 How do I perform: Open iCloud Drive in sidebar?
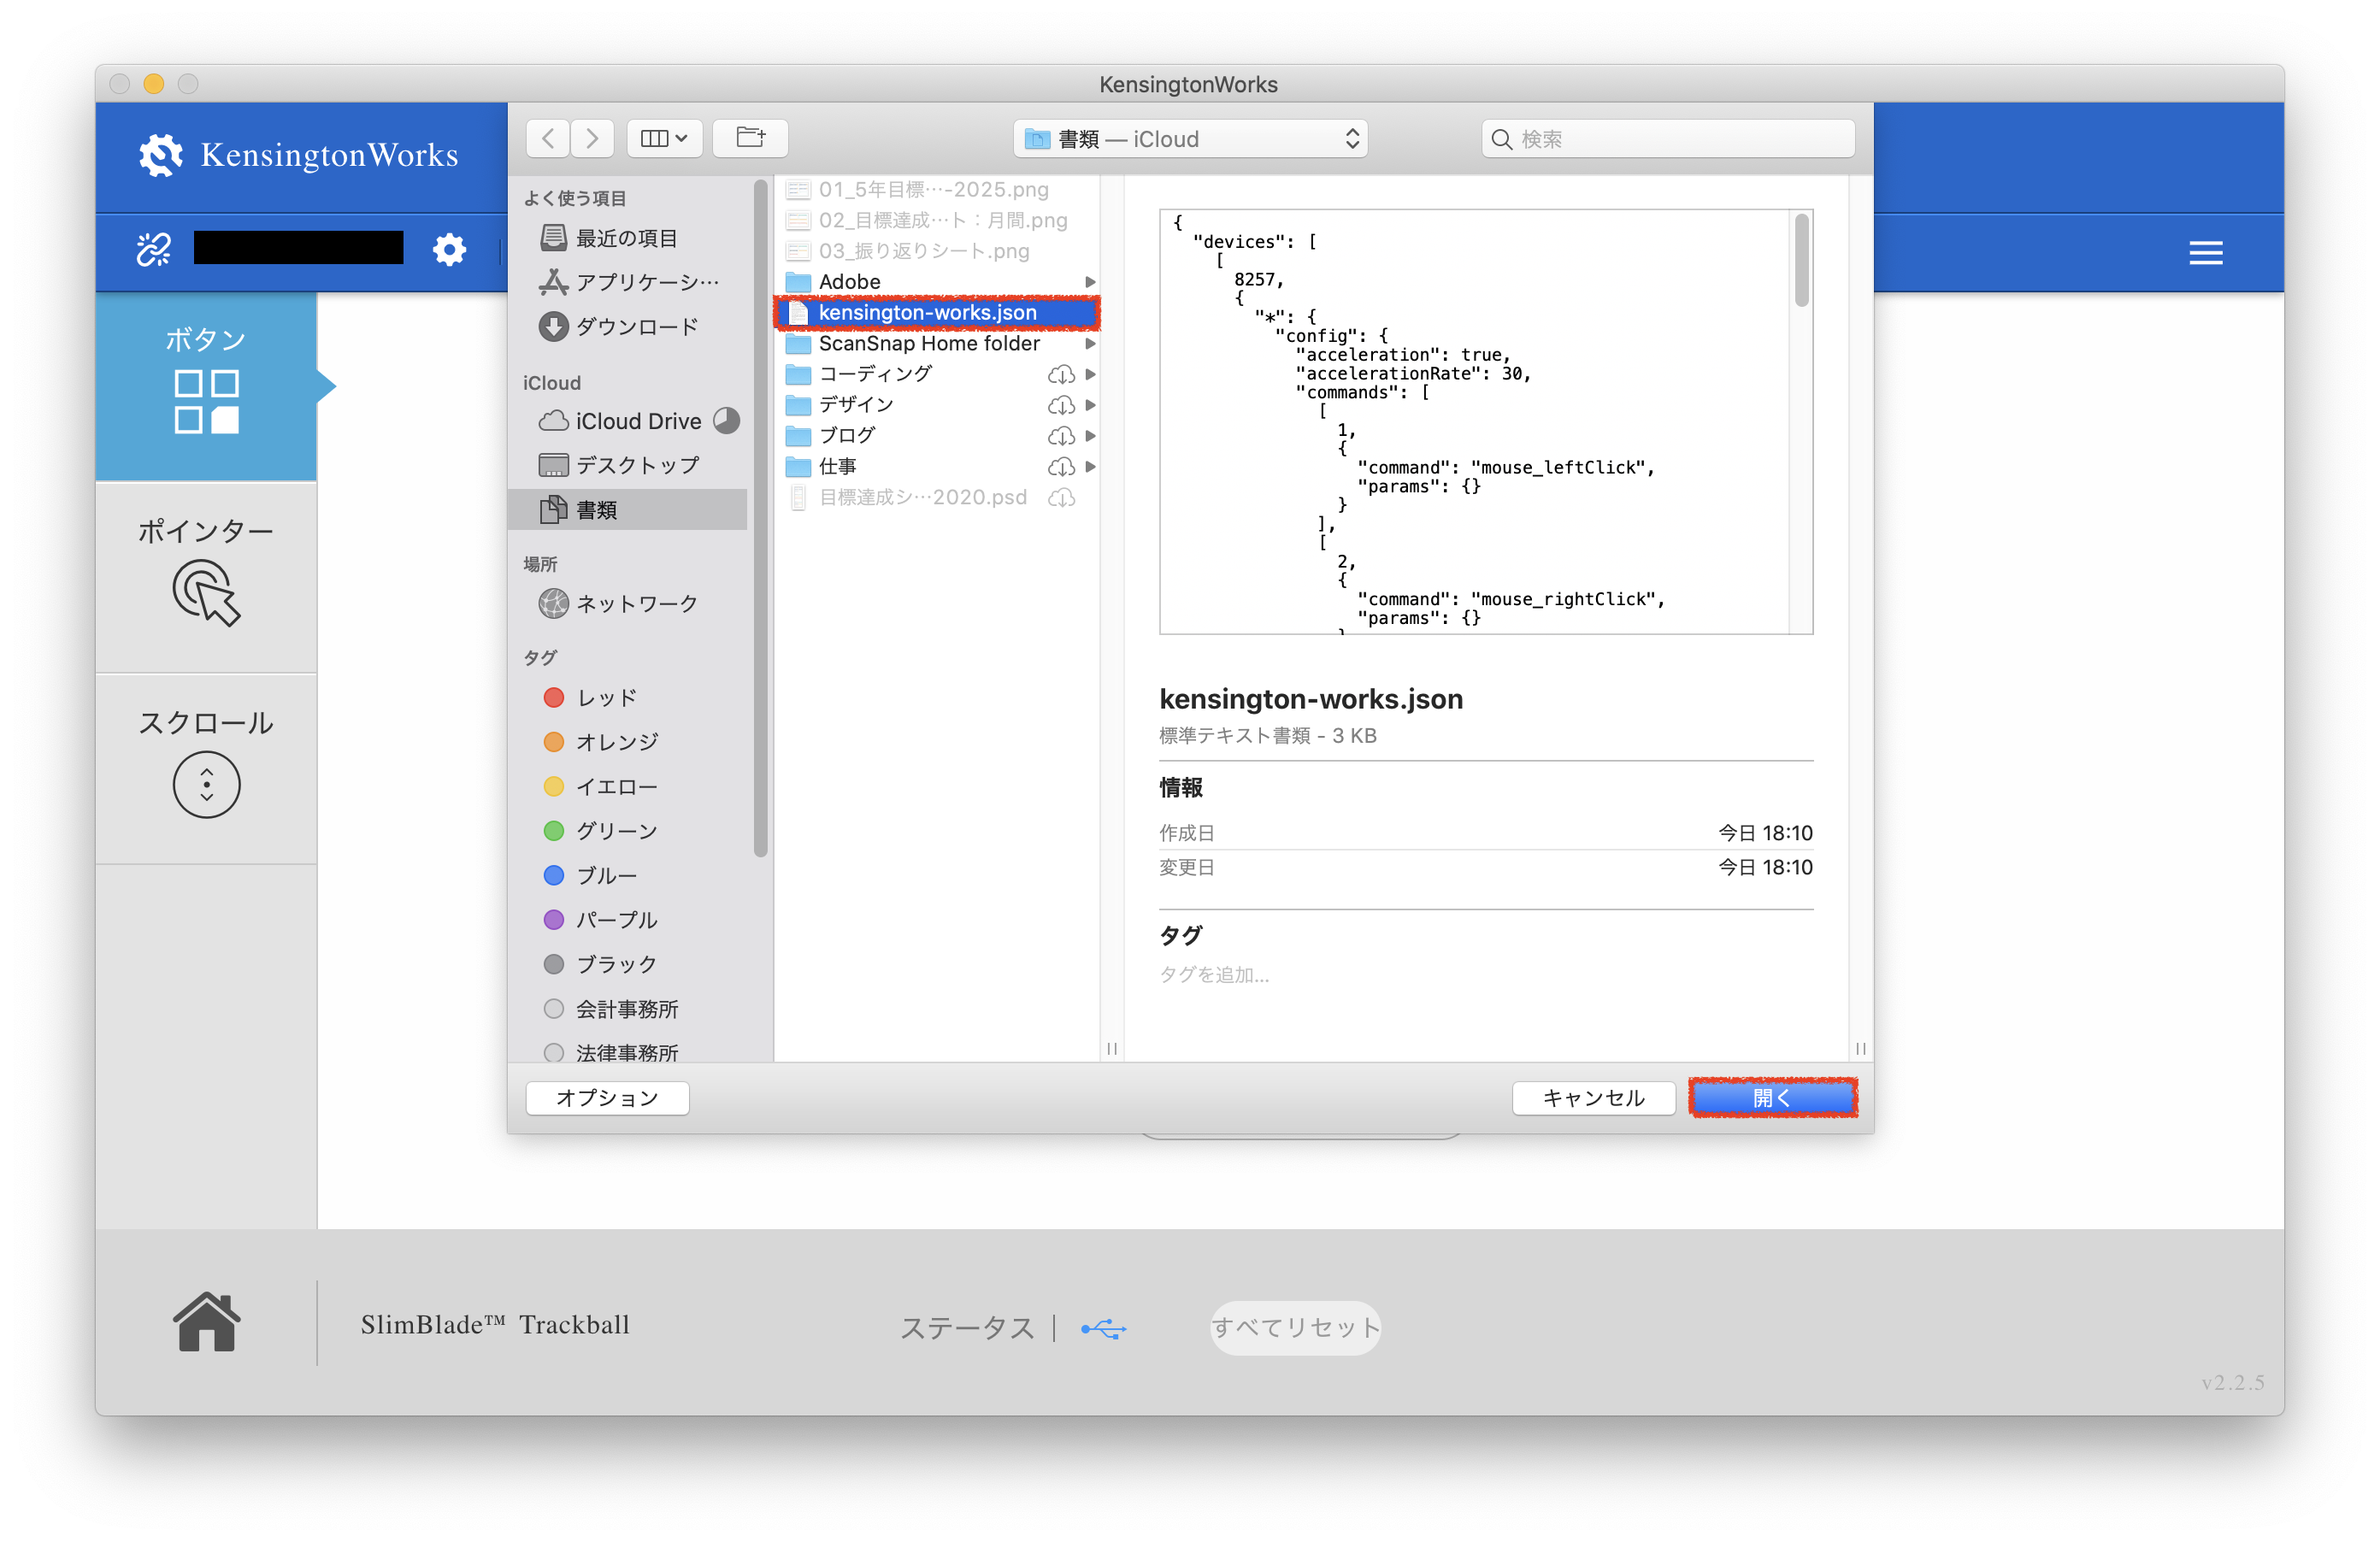point(628,421)
